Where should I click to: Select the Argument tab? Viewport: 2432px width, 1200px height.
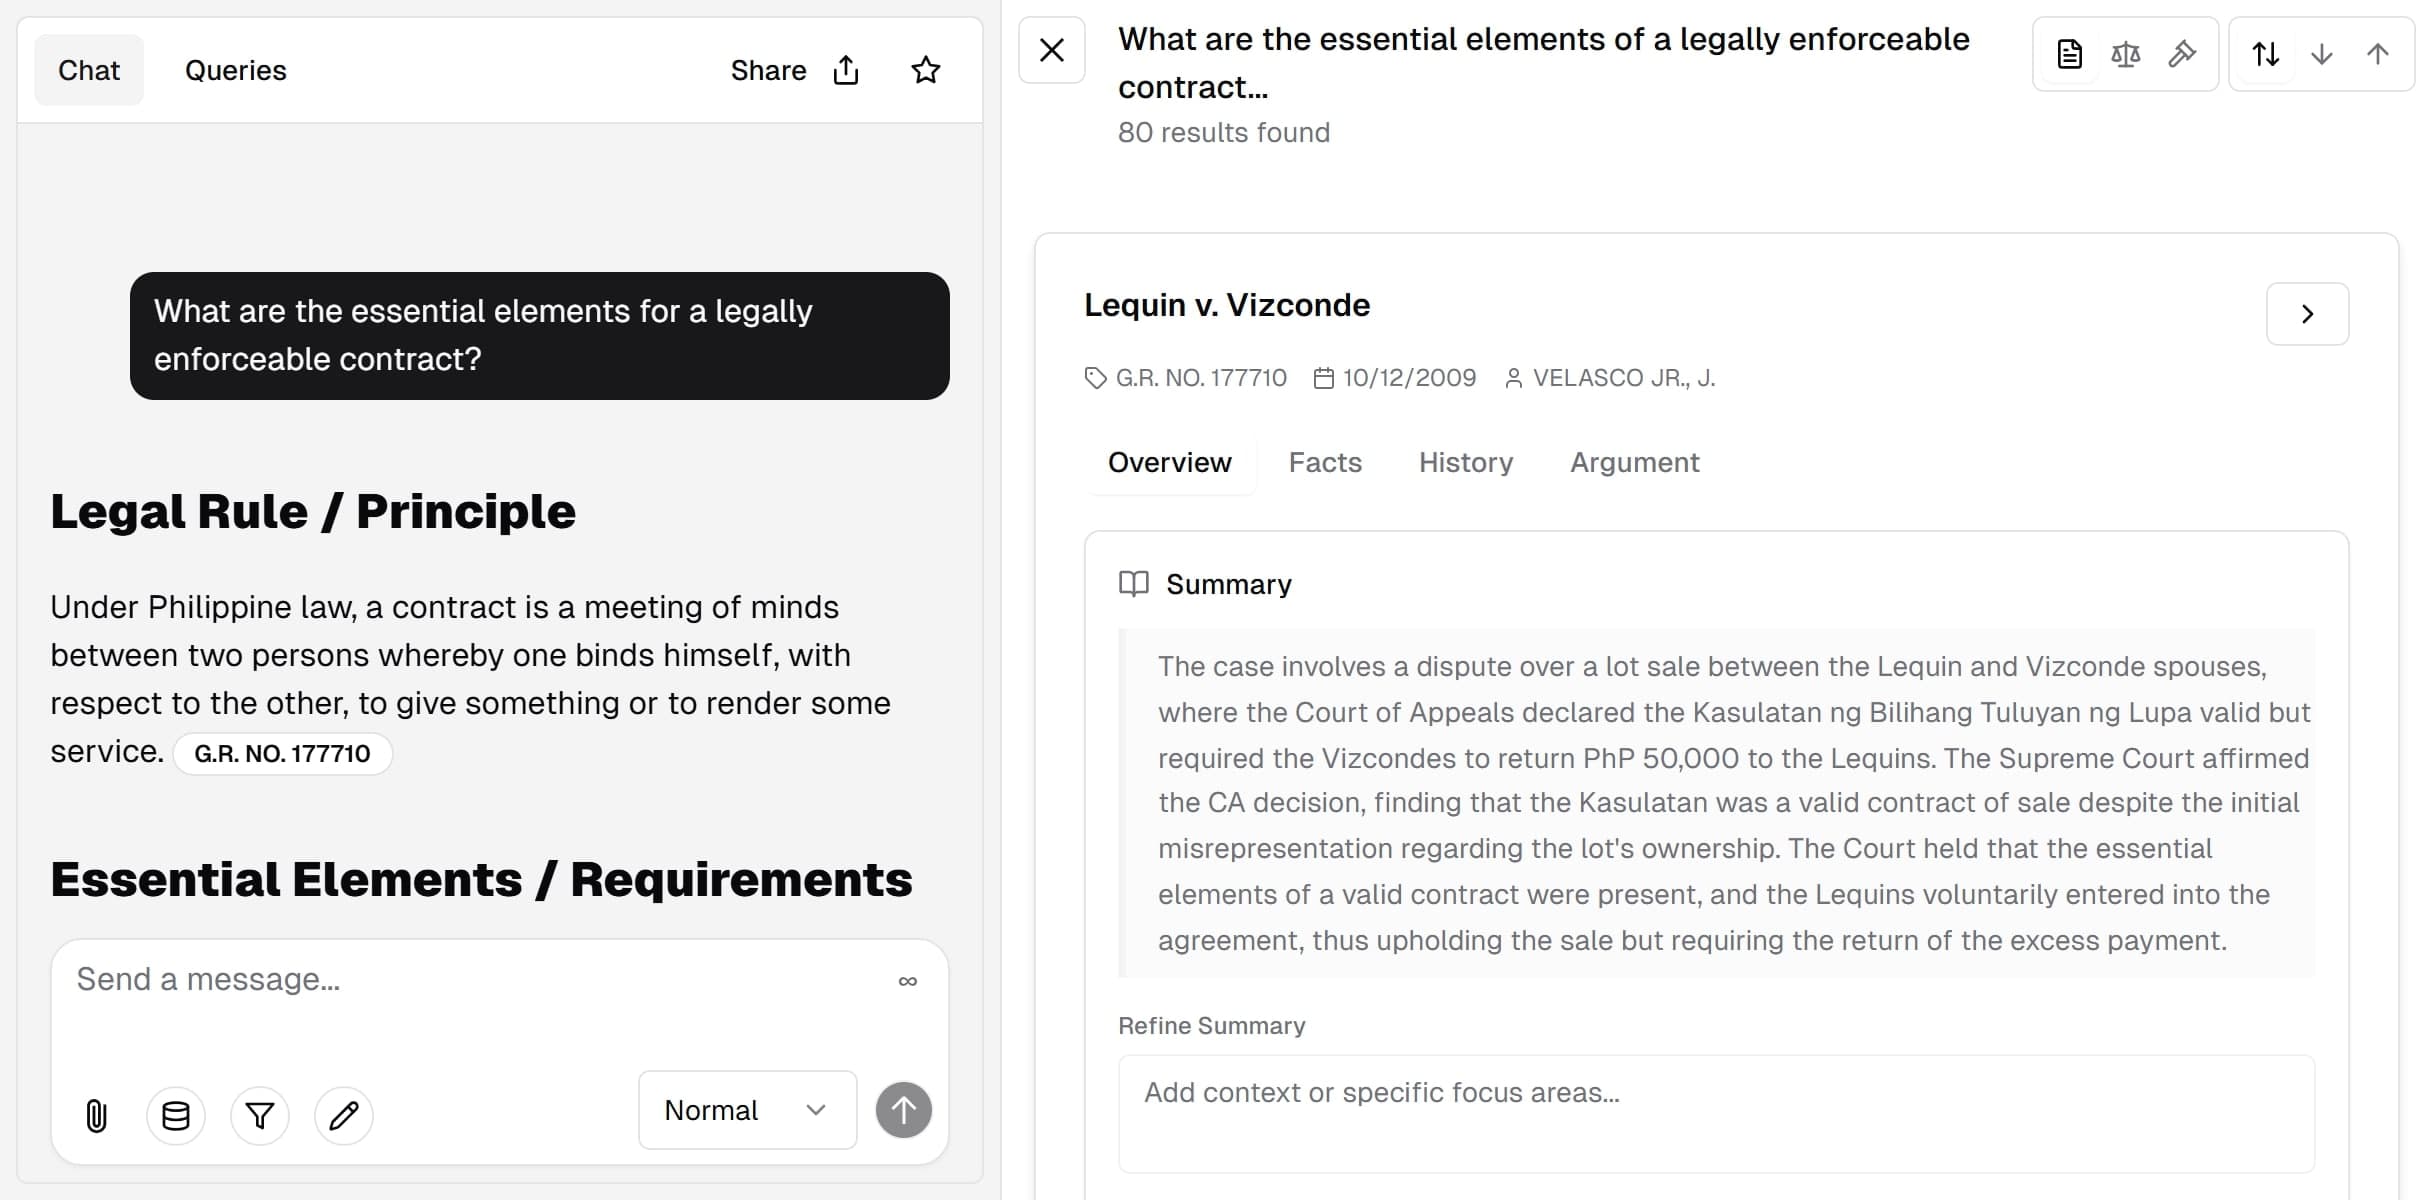1634,462
